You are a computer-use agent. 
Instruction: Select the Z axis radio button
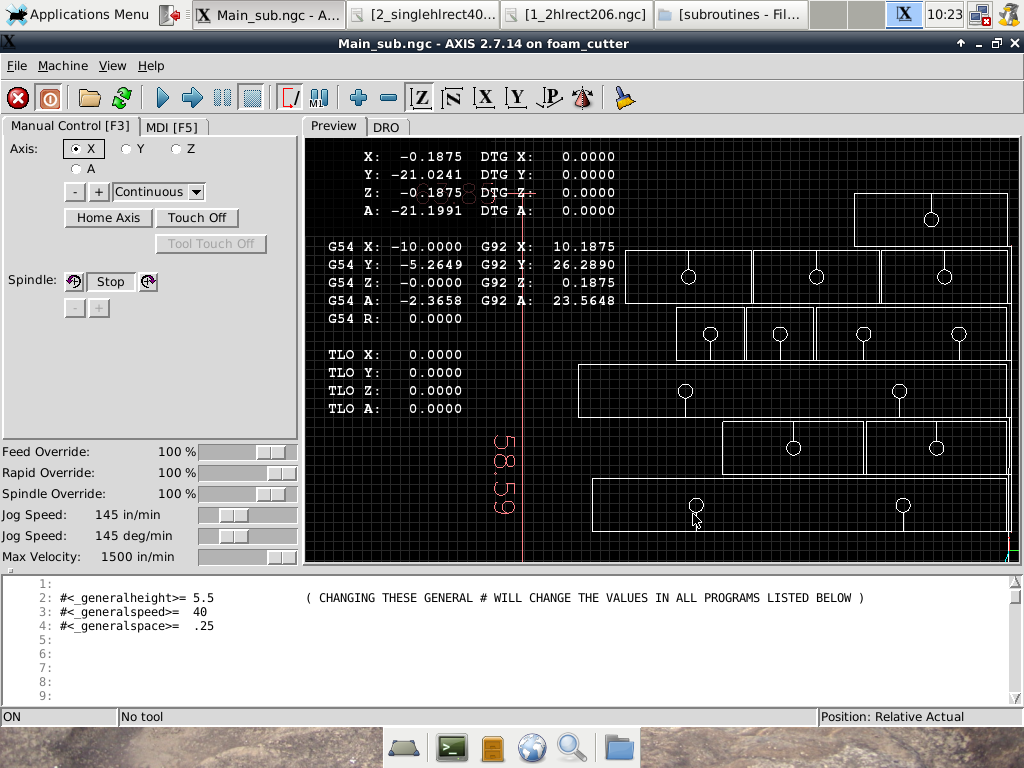[177, 149]
